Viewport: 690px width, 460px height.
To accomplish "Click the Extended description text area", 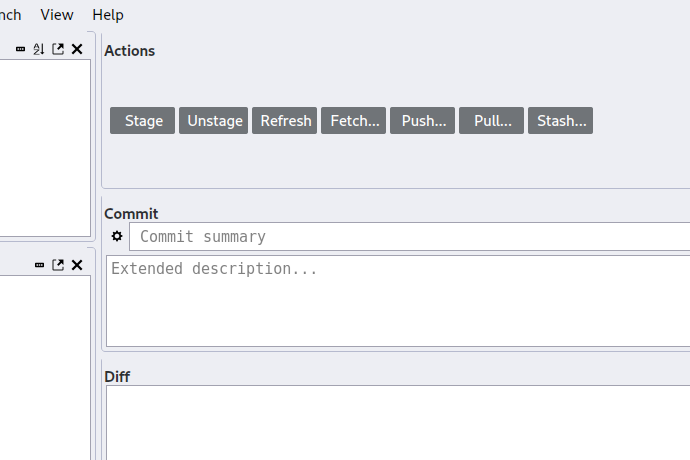I will click(x=398, y=302).
